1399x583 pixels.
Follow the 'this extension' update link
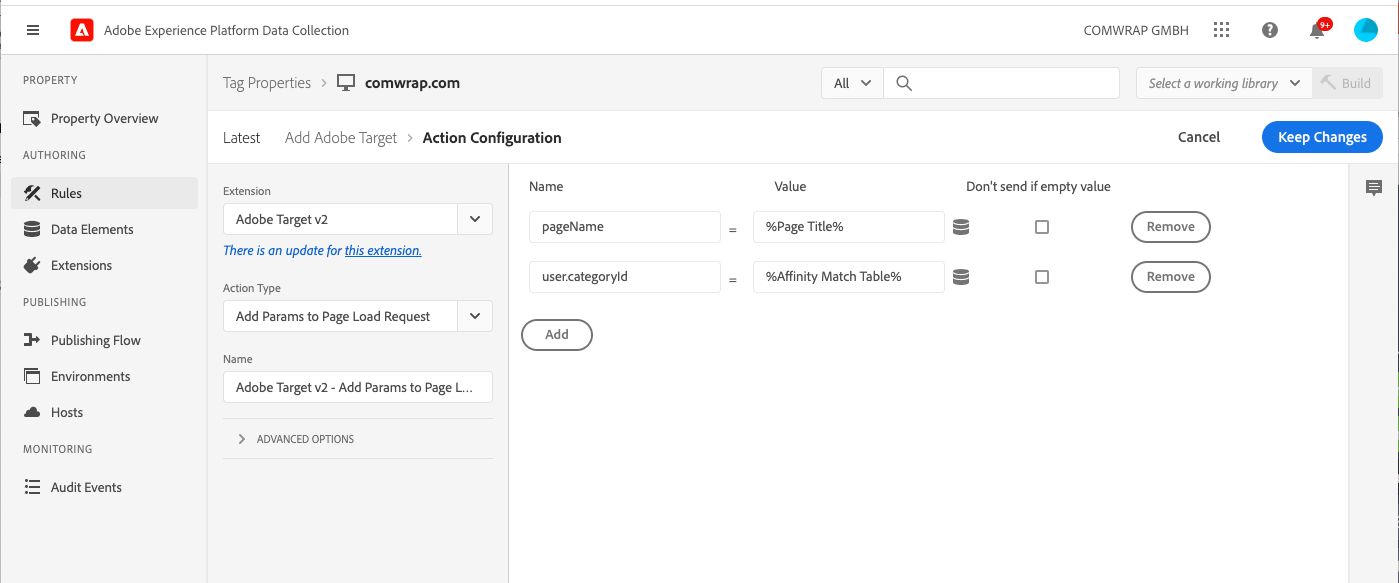pos(383,251)
